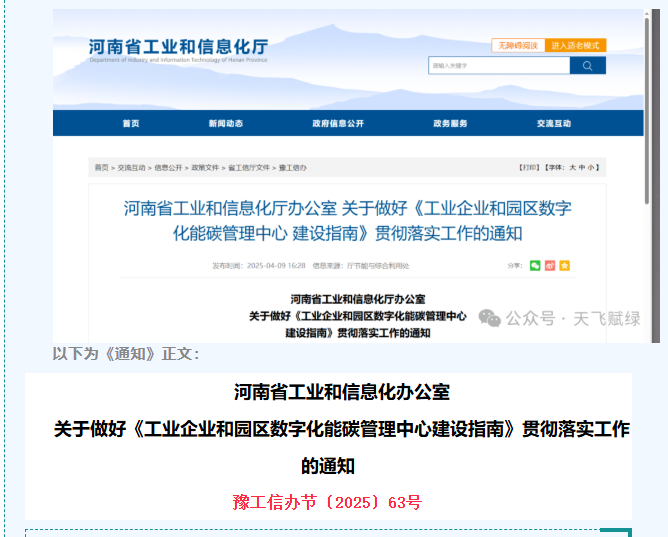This screenshot has width=668, height=537.
Task: Share article via WeChat icon
Action: [535, 265]
